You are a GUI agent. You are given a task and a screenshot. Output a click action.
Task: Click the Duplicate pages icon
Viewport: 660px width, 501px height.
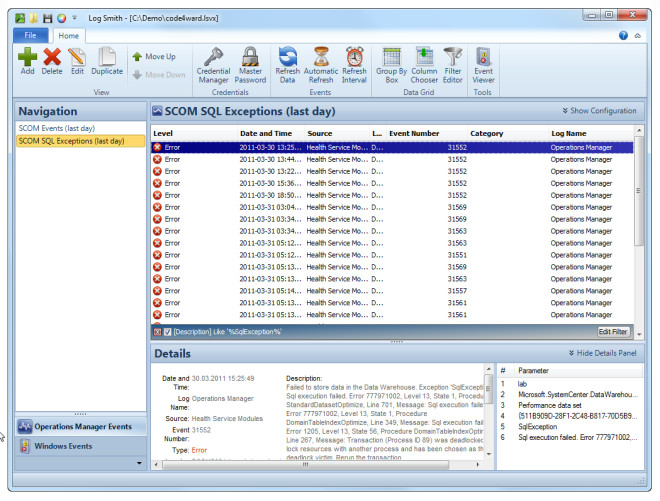(107, 56)
